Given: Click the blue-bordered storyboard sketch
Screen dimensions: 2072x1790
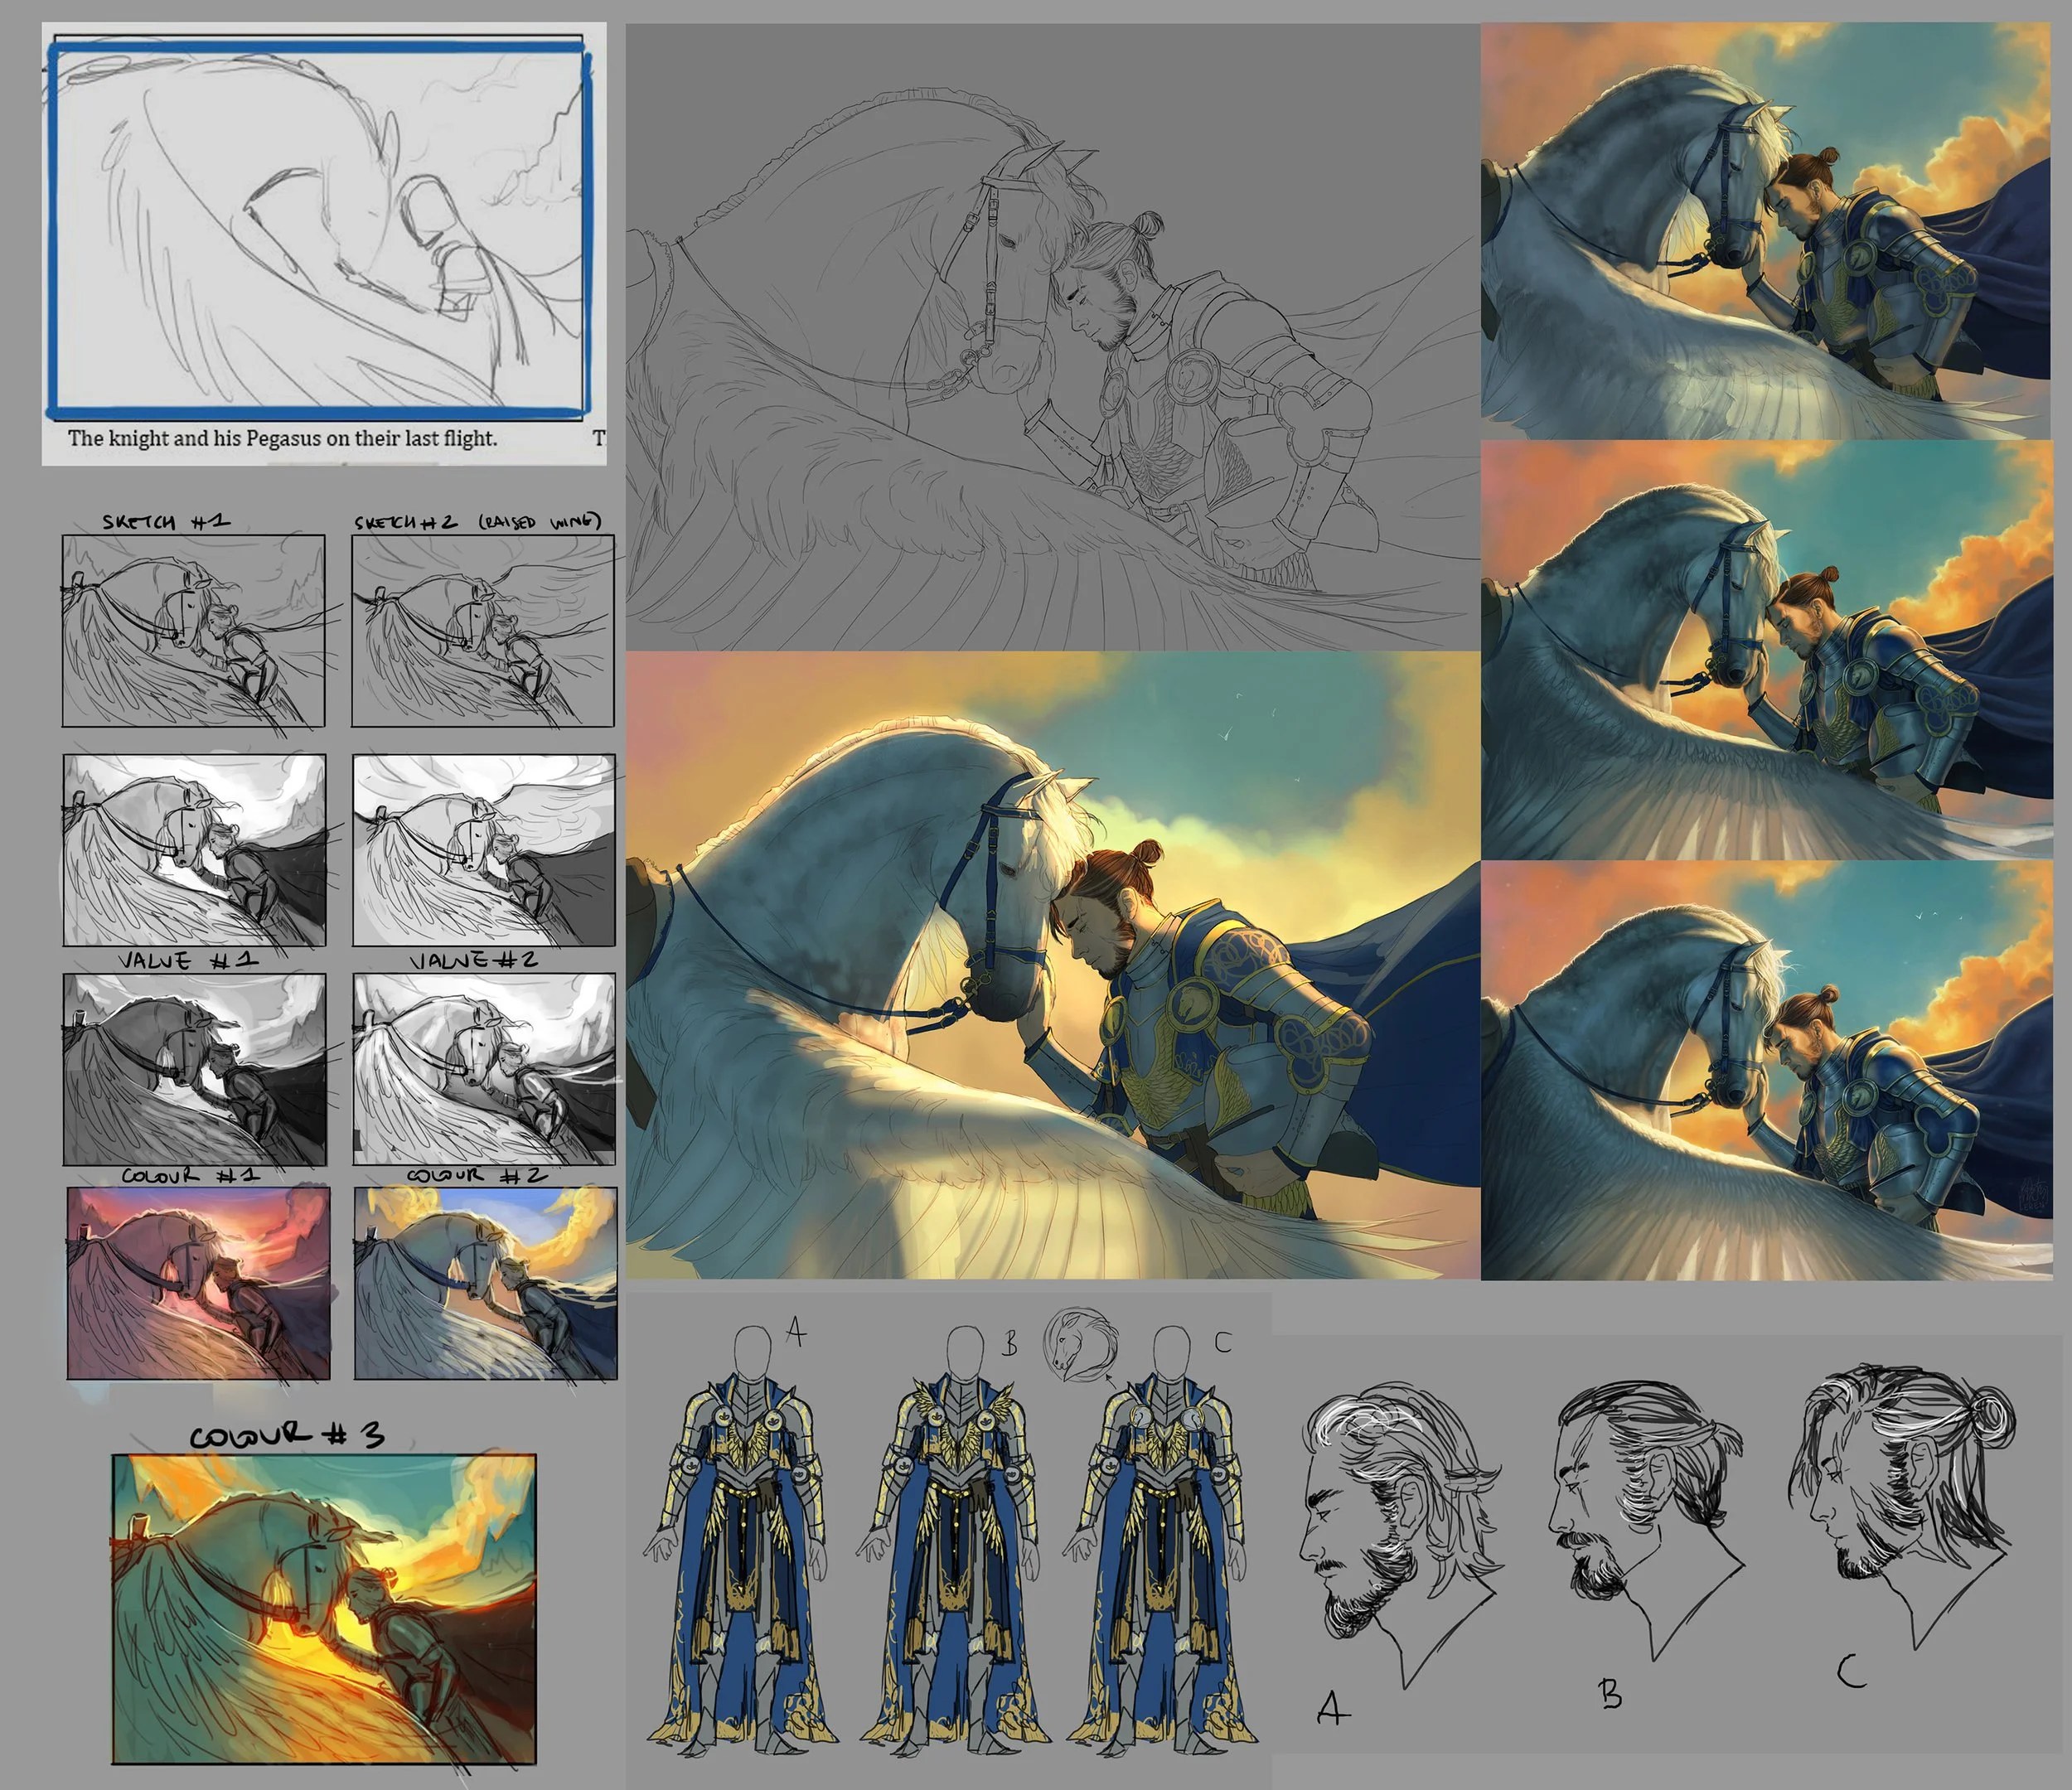Looking at the screenshot, I should click(320, 230).
